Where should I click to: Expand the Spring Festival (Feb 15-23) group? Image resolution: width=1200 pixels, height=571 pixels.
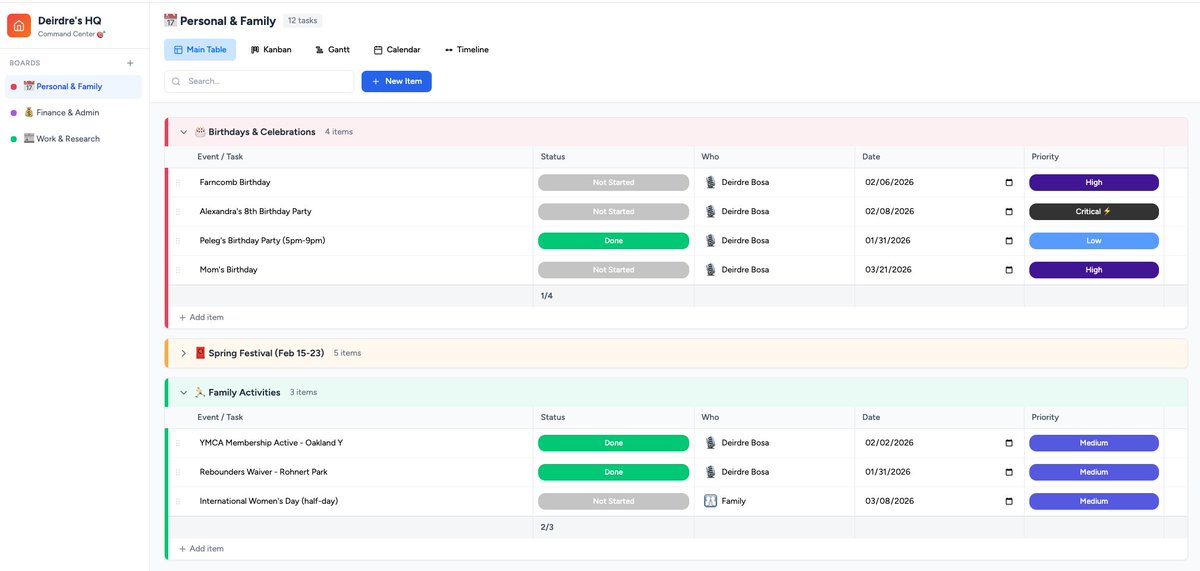tap(184, 353)
